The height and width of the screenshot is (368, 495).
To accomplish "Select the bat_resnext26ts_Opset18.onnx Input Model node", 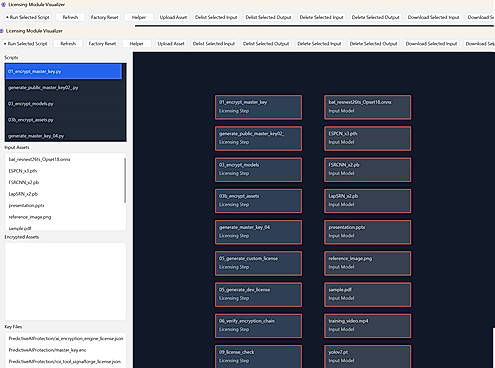I will click(x=367, y=107).
